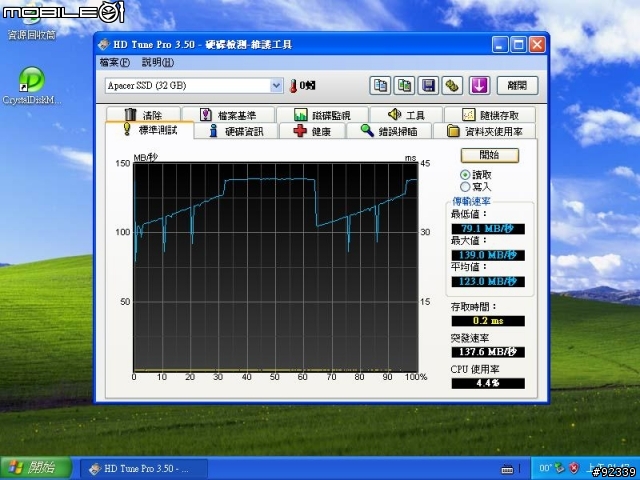This screenshot has height=480, width=640.
Task: Switch to the 硬碟資訊 info tab
Action: click(237, 131)
